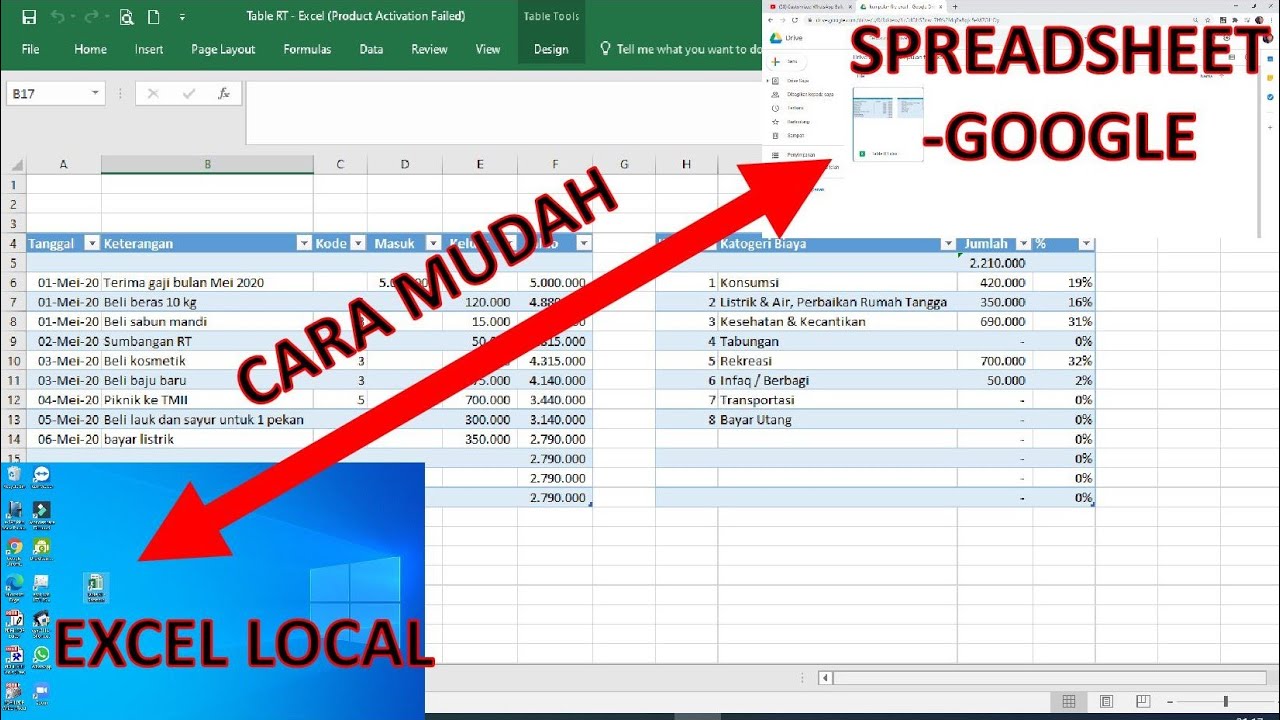The image size is (1280, 720).
Task: Click the Cancel X icon in formula bar
Action: [x=153, y=93]
